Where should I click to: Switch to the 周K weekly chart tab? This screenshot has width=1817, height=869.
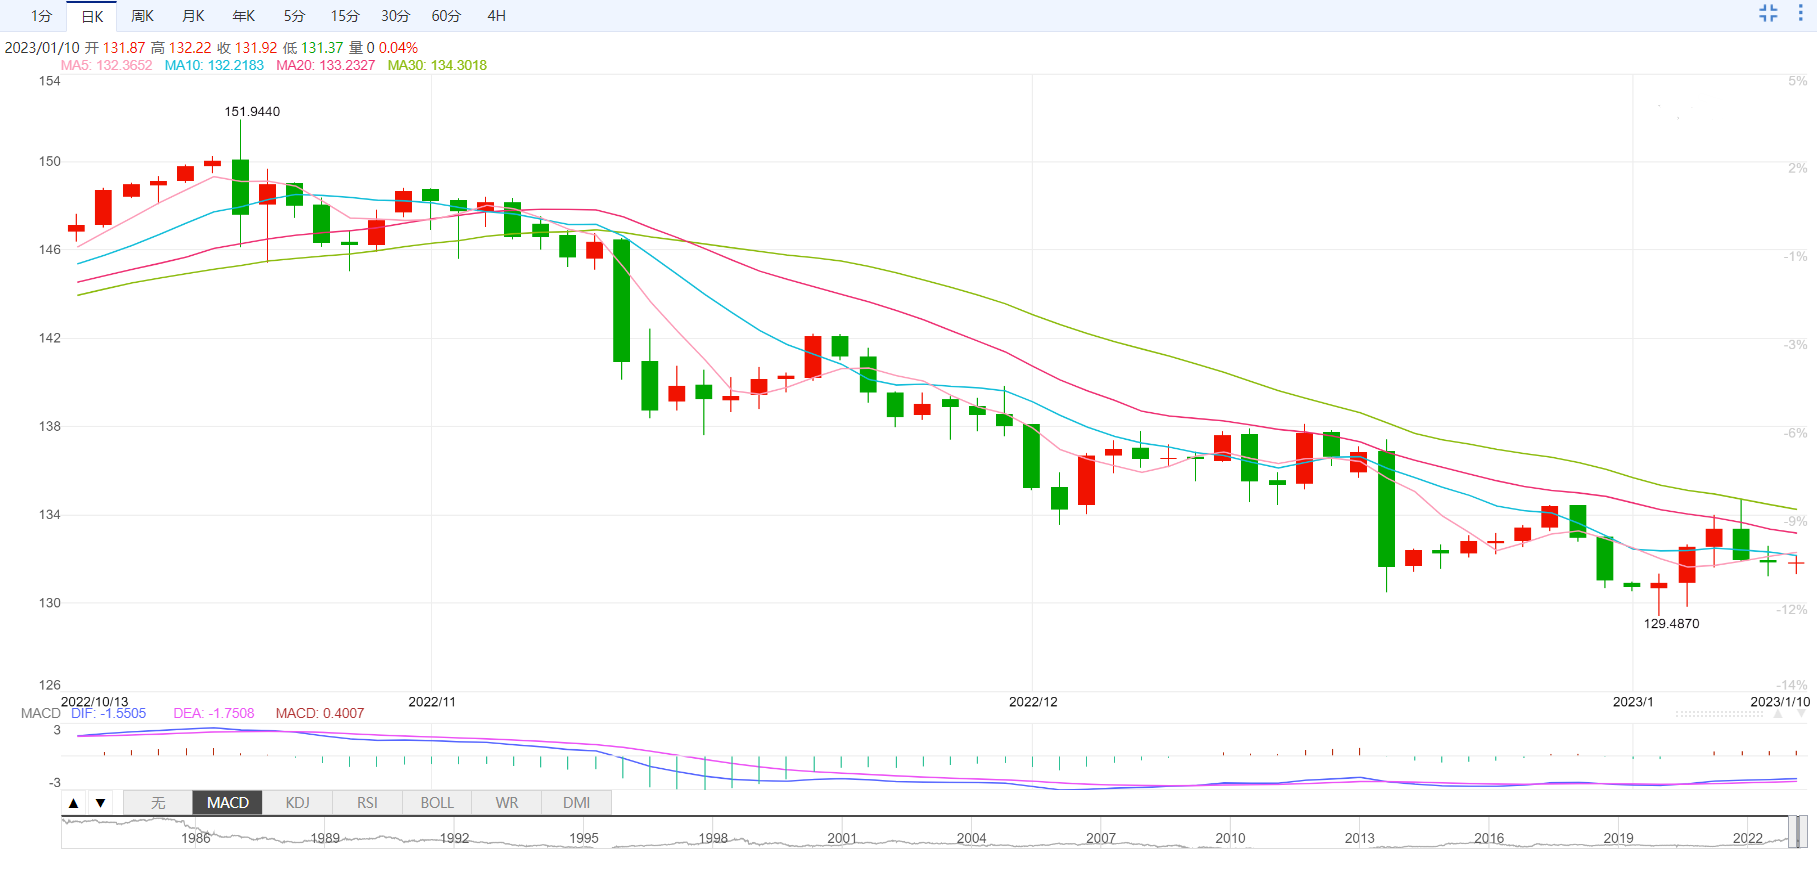pyautogui.click(x=142, y=16)
